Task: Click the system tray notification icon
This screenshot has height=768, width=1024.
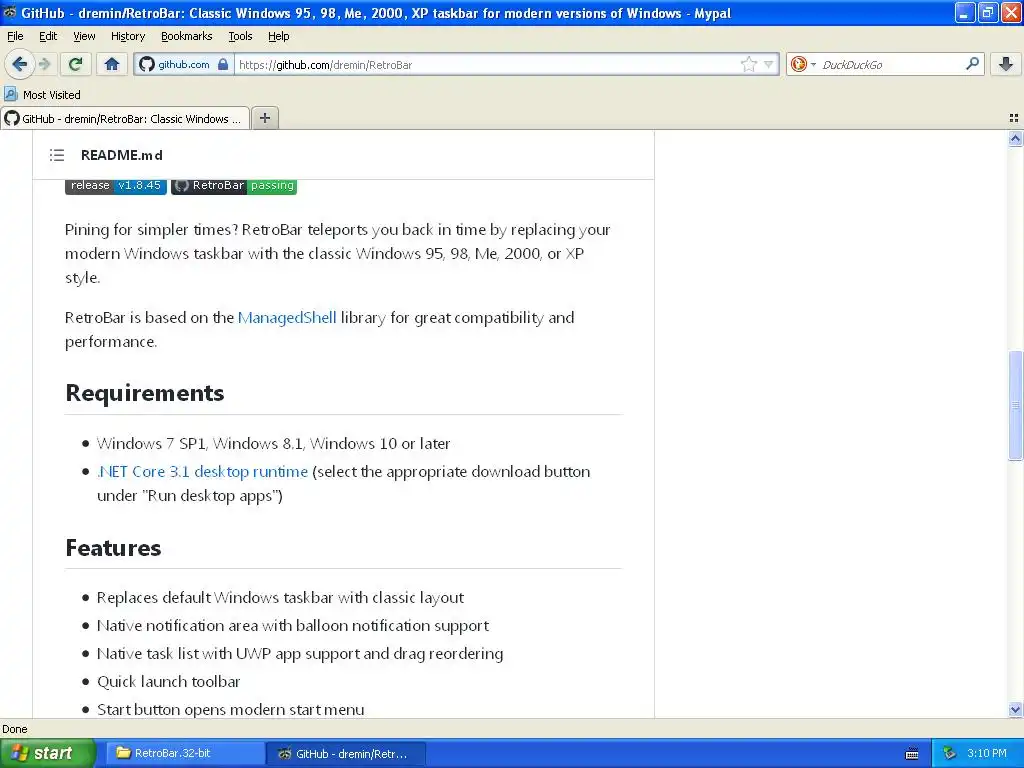Action: 950,753
